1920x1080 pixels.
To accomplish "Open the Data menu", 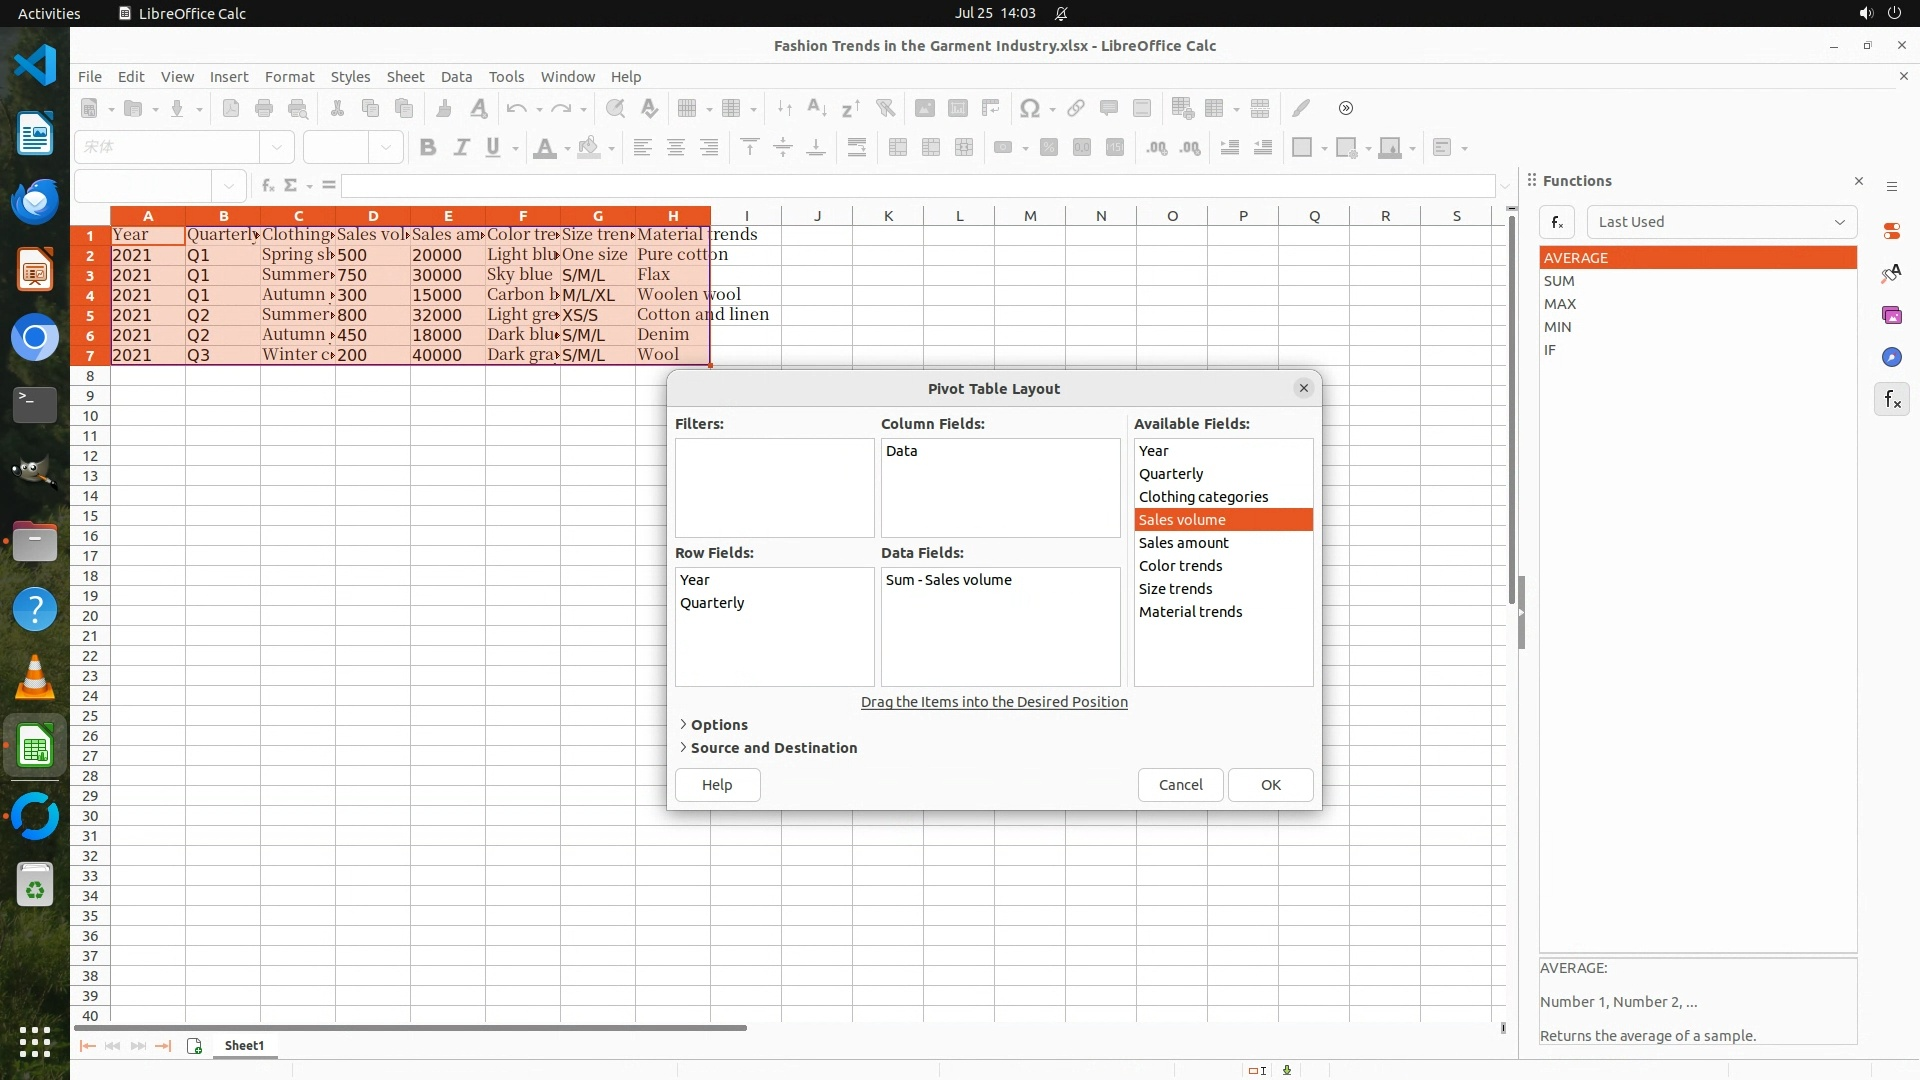I will pyautogui.click(x=456, y=77).
